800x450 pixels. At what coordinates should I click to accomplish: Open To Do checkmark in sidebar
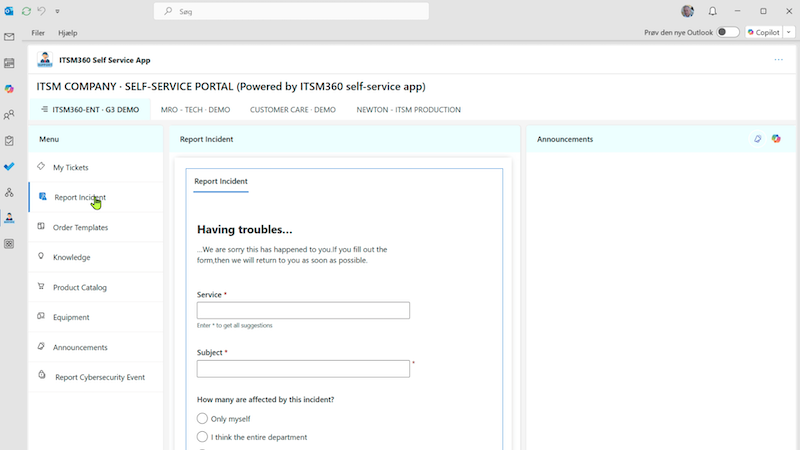click(9, 166)
